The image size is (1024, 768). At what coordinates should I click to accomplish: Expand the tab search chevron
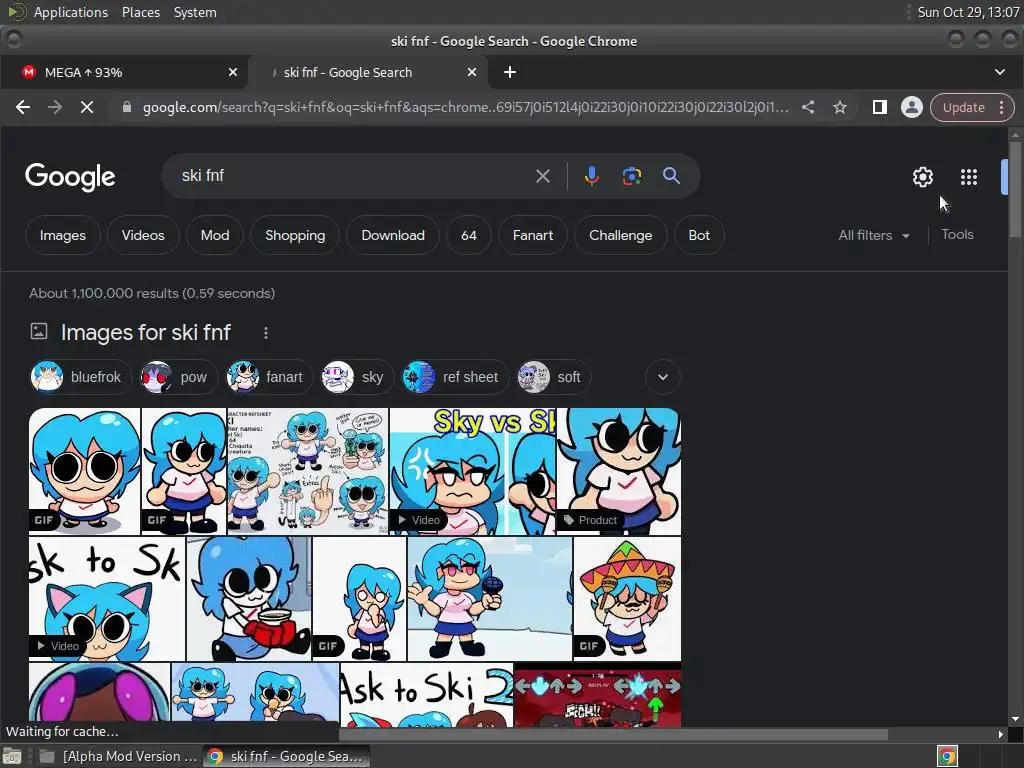point(1000,72)
